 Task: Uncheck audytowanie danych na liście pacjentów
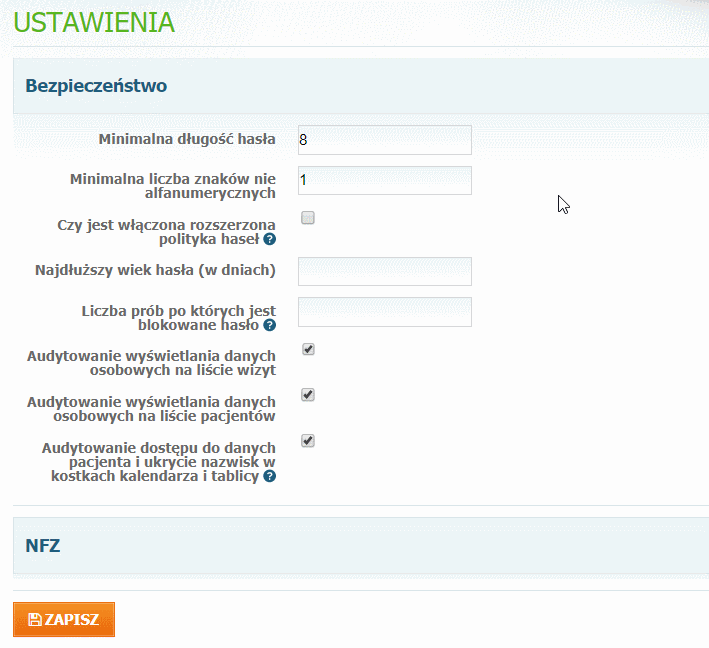[x=308, y=395]
